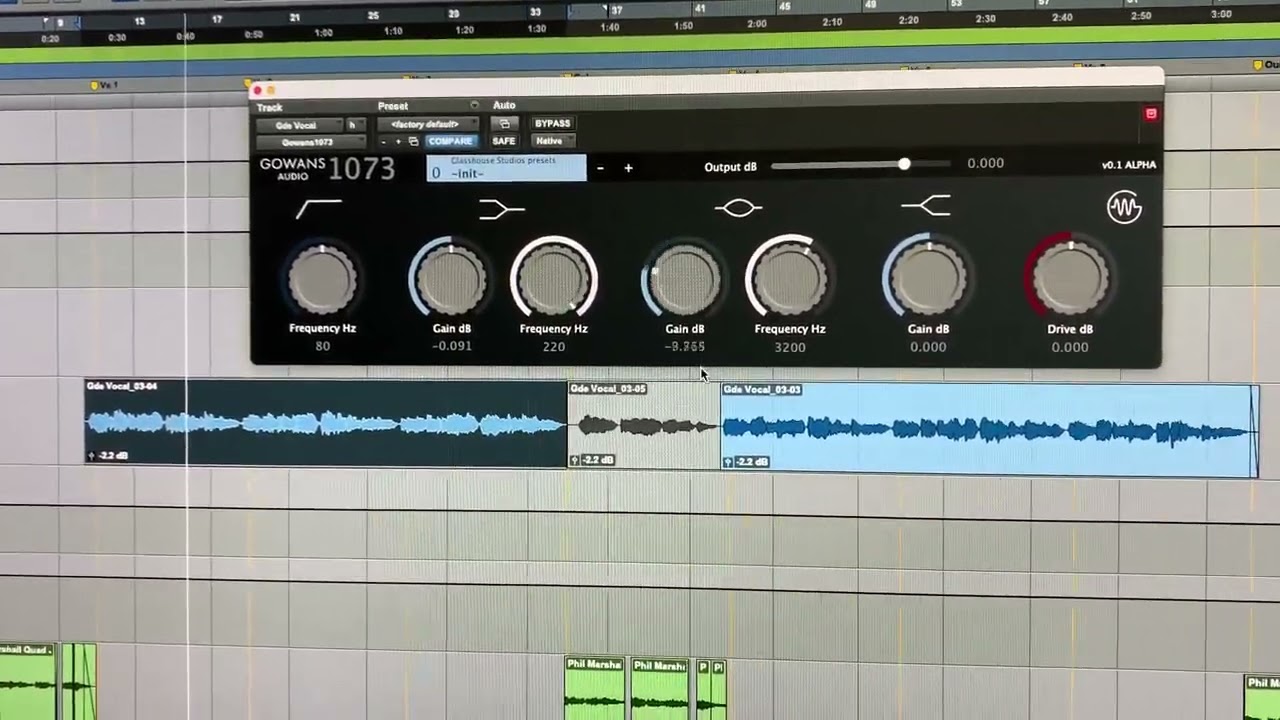Viewport: 1280px width, 720px height.
Task: Toggle the BYPASS button
Action: (x=552, y=124)
